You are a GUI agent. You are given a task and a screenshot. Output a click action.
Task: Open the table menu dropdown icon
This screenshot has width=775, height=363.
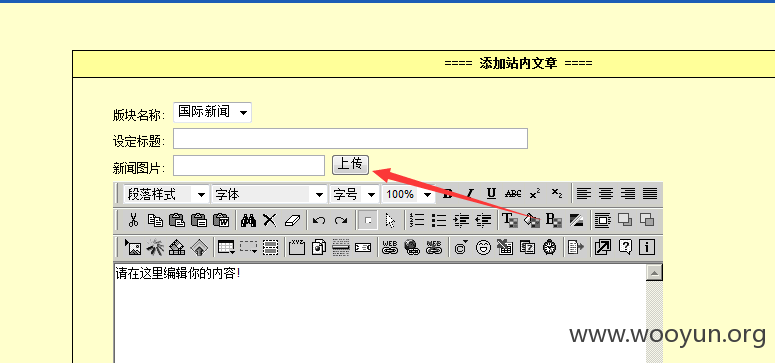coord(226,247)
